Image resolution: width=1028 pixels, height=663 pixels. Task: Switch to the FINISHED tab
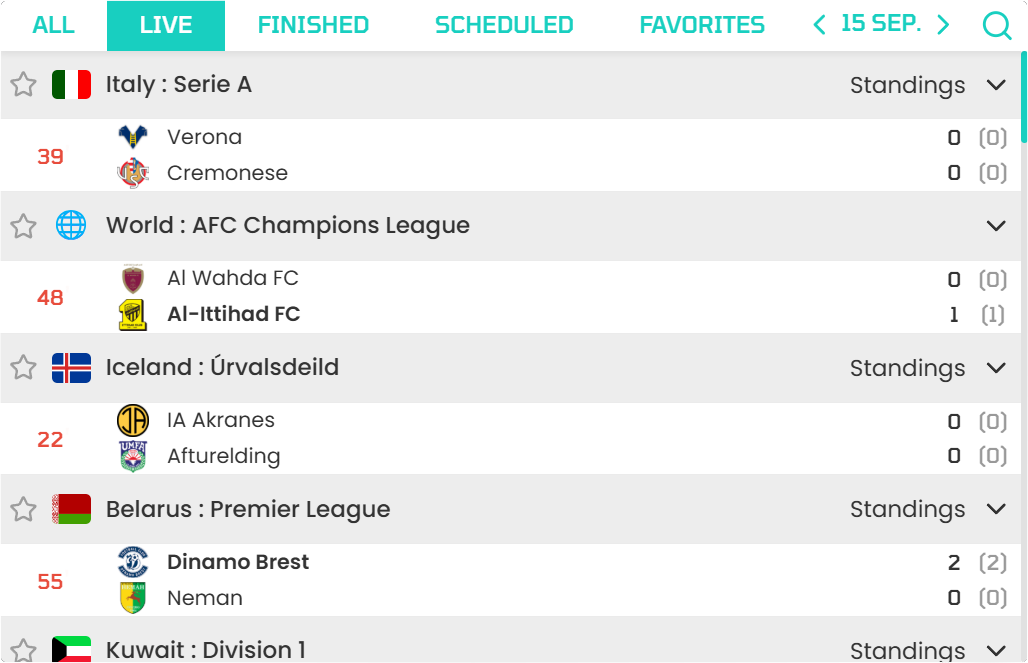coord(313,26)
